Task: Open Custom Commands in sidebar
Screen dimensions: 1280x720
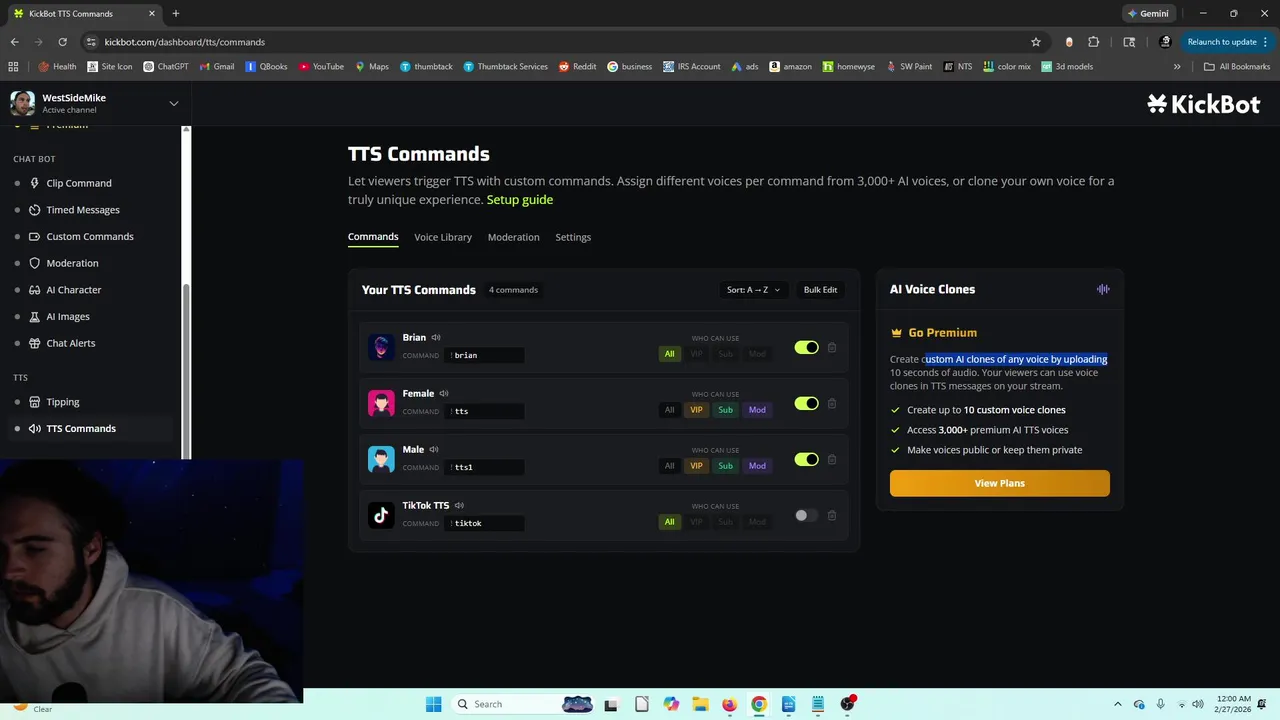Action: click(x=90, y=237)
